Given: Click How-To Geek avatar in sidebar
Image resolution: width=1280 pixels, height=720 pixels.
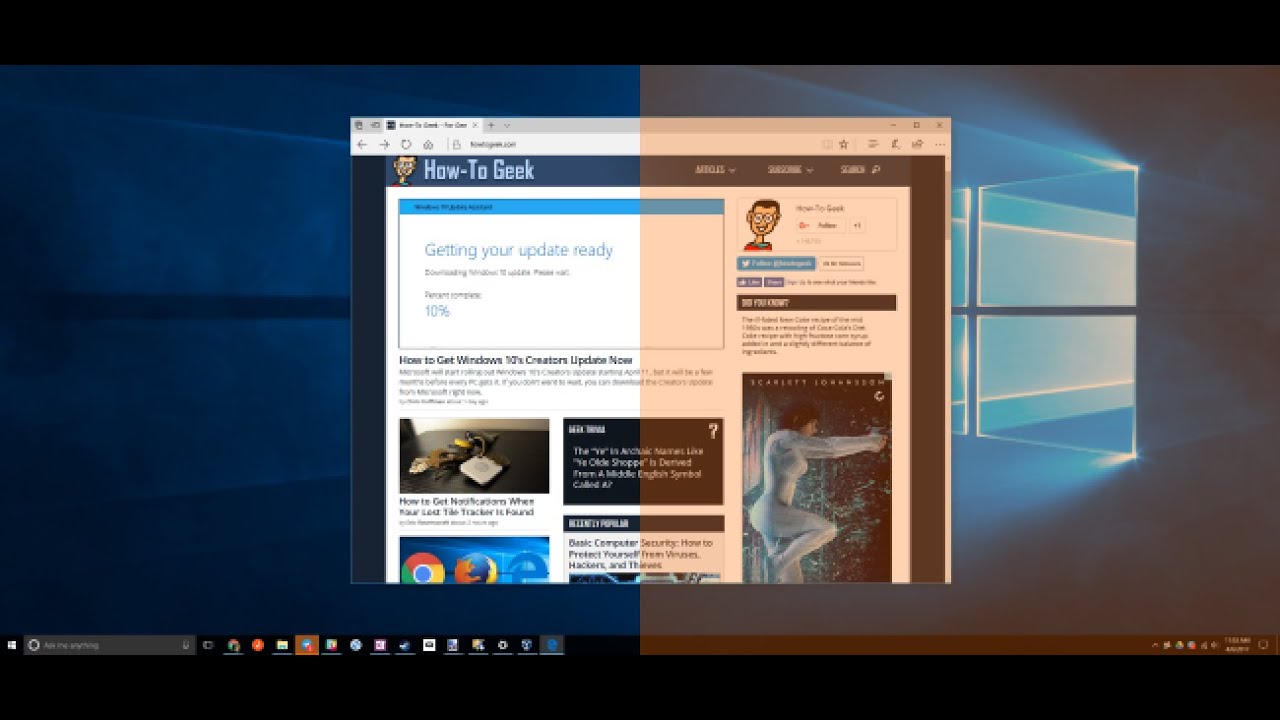Looking at the screenshot, I should [x=764, y=224].
